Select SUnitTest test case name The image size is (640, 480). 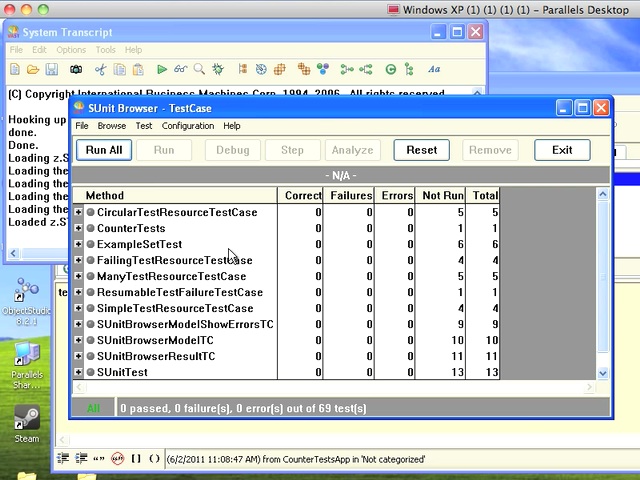pos(122,372)
